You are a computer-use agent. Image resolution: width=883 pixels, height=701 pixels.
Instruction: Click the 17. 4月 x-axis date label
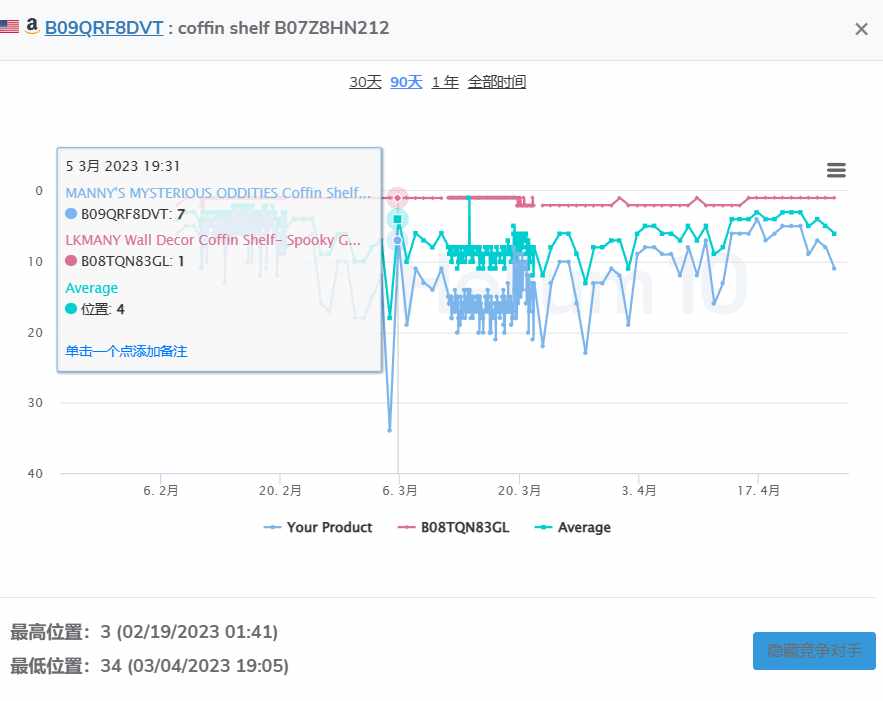tap(759, 491)
